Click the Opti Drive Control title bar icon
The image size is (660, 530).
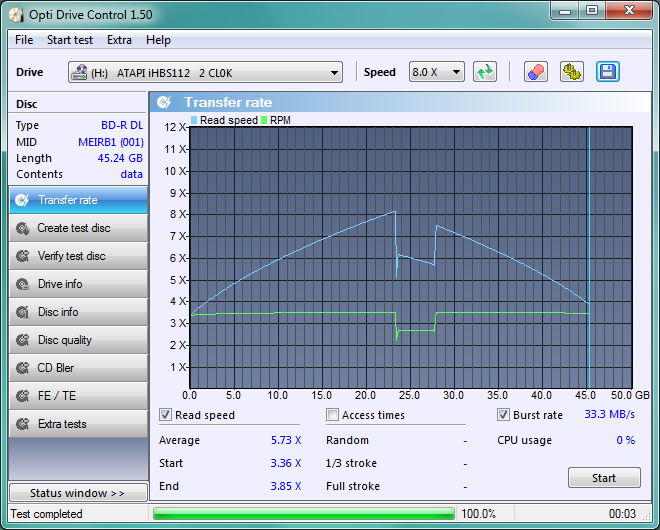coord(16,15)
